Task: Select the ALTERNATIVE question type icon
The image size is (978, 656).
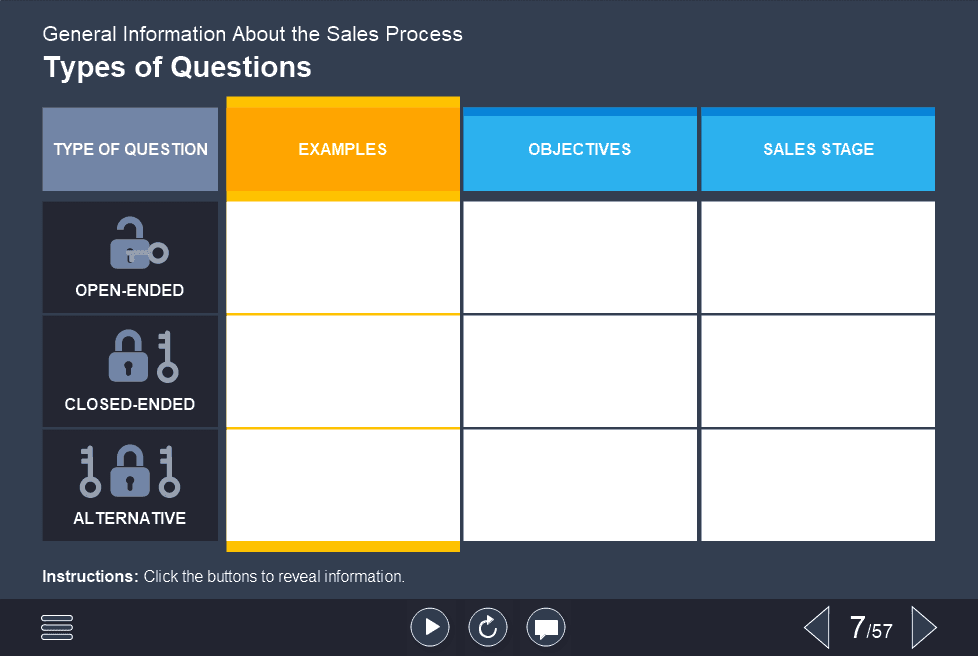Action: [129, 470]
